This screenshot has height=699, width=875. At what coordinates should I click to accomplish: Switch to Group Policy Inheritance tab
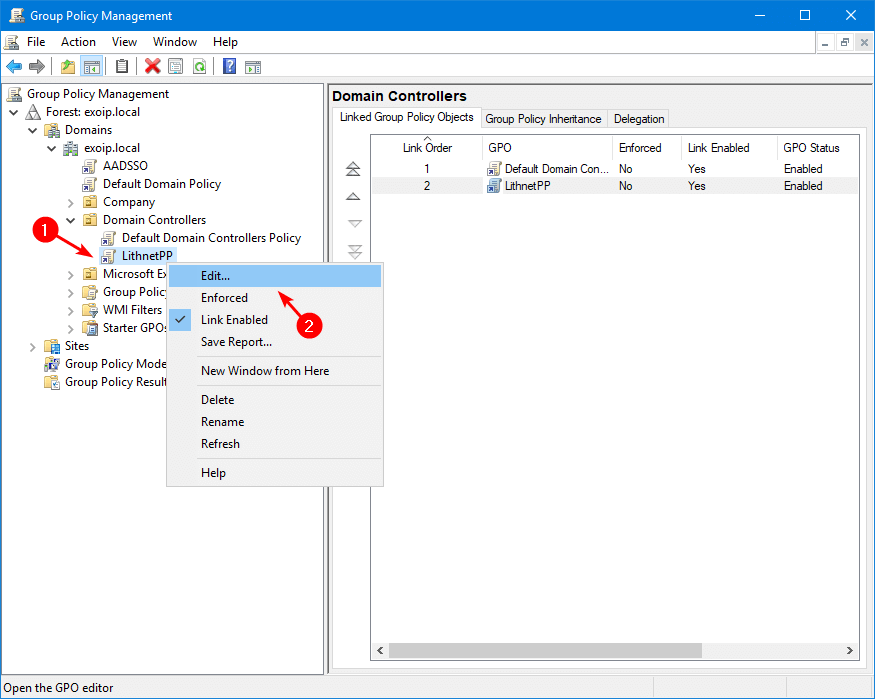543,119
